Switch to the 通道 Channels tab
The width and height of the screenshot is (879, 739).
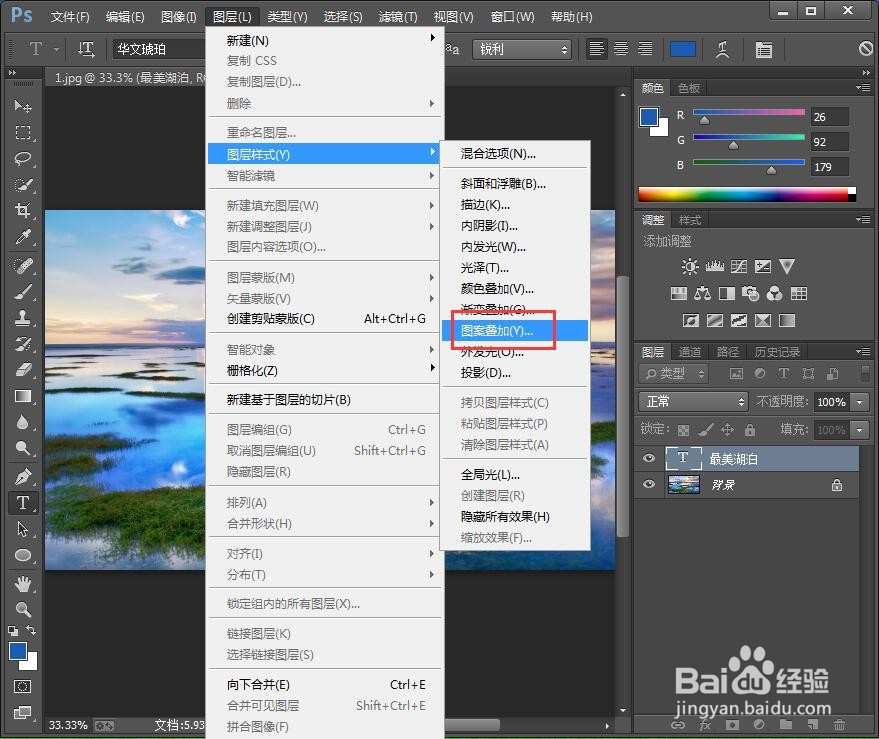[x=689, y=351]
